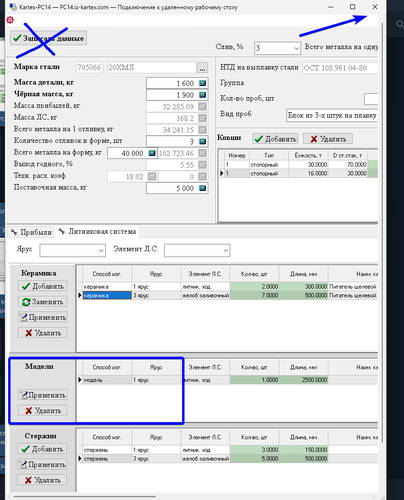Maximize the remote desktop window
This screenshot has height=500, width=404.
pyautogui.click(x=352, y=7)
